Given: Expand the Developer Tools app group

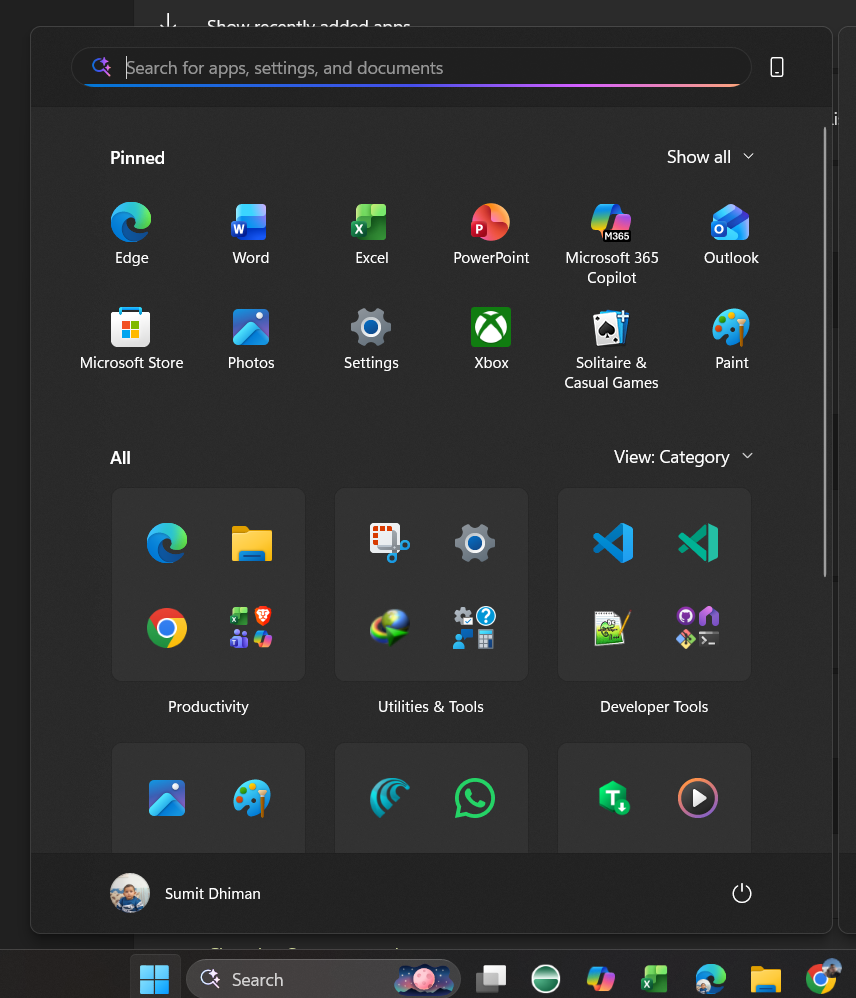Looking at the screenshot, I should [698, 628].
